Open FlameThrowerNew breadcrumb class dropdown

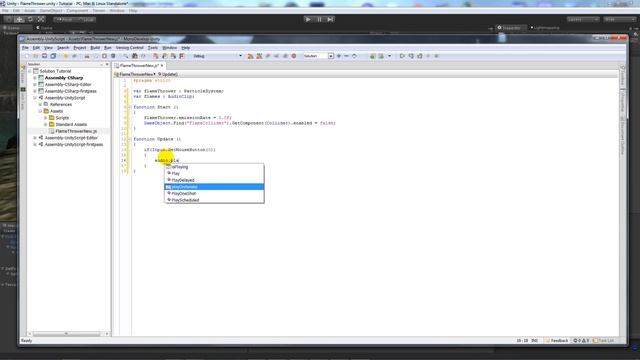(135, 74)
